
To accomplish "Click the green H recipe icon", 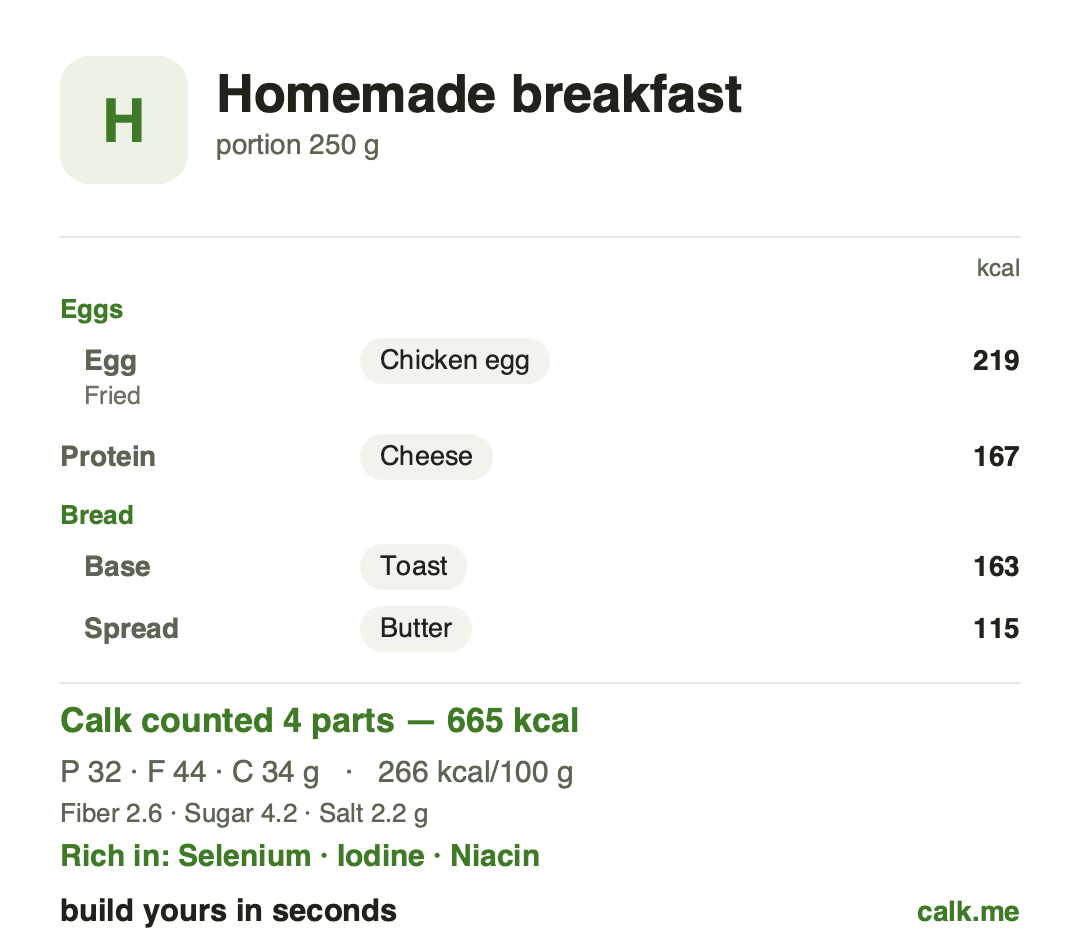I will coord(124,120).
